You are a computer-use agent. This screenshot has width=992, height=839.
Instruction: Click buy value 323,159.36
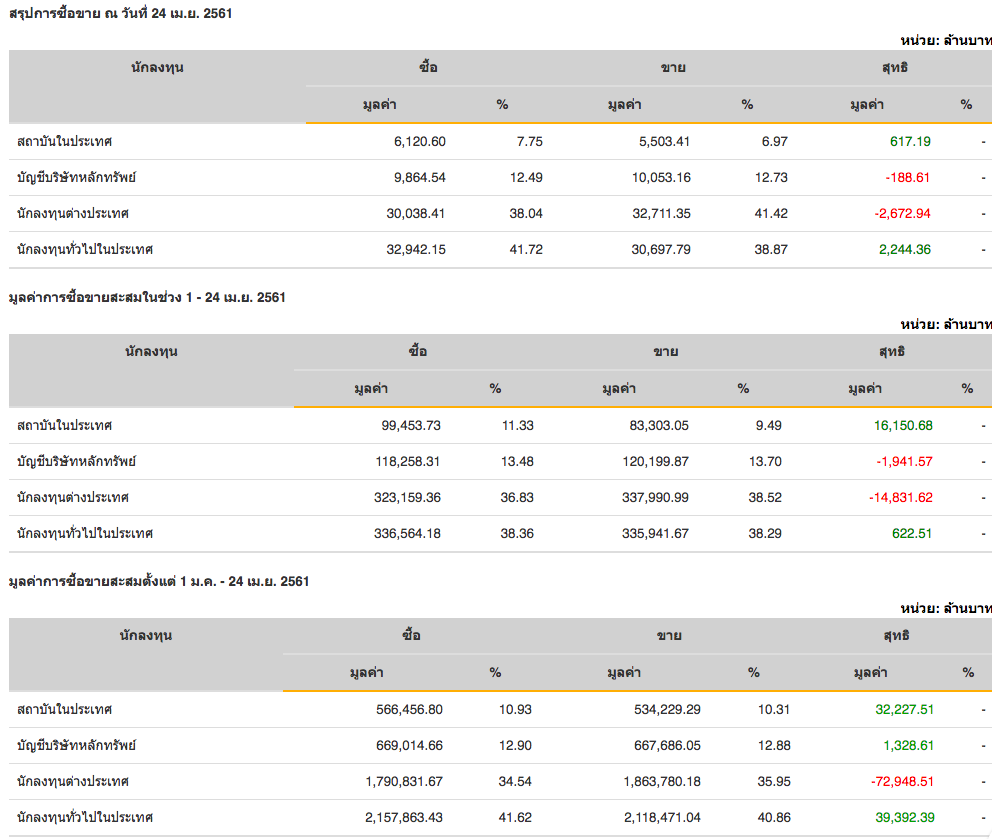coord(407,498)
